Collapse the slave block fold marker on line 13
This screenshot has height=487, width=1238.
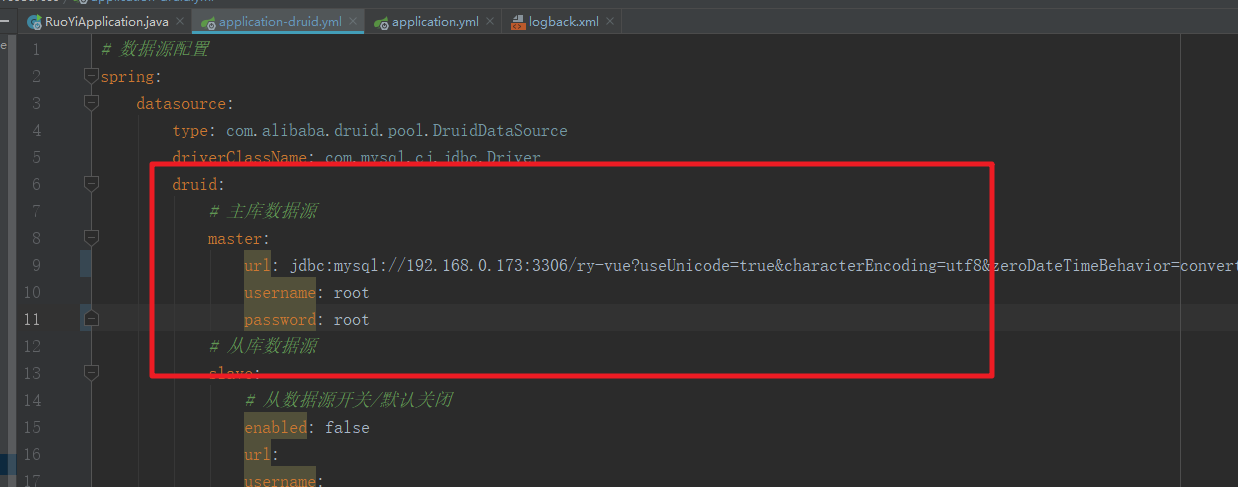pyautogui.click(x=91, y=372)
